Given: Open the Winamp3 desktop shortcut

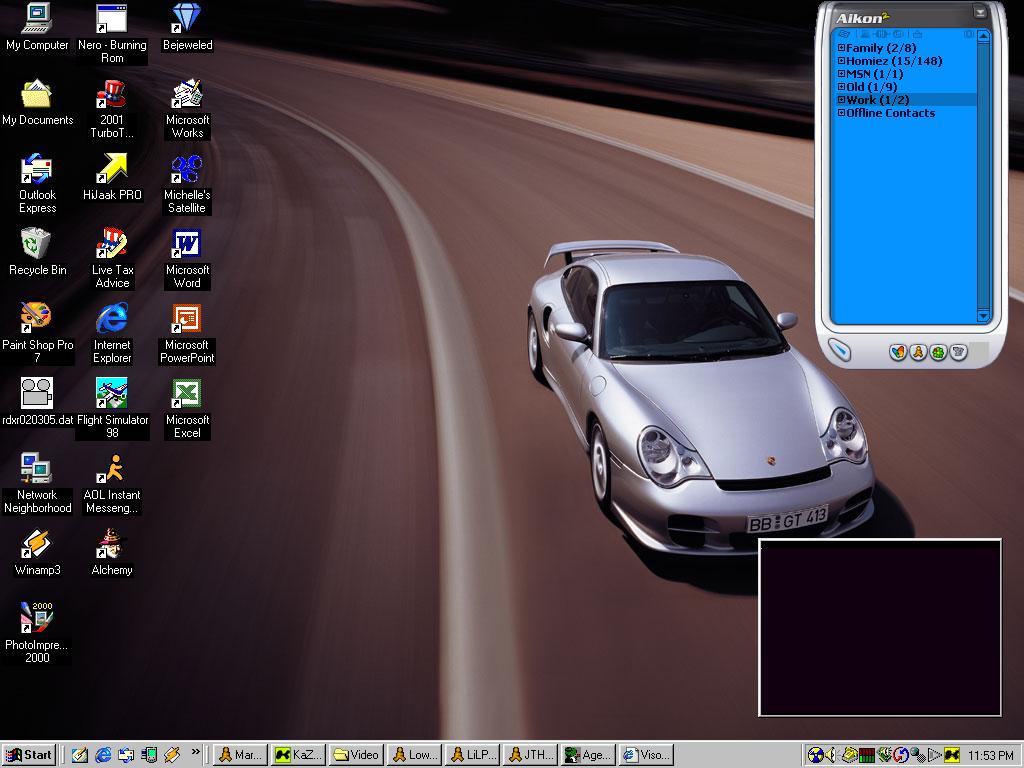Looking at the screenshot, I should (37, 545).
